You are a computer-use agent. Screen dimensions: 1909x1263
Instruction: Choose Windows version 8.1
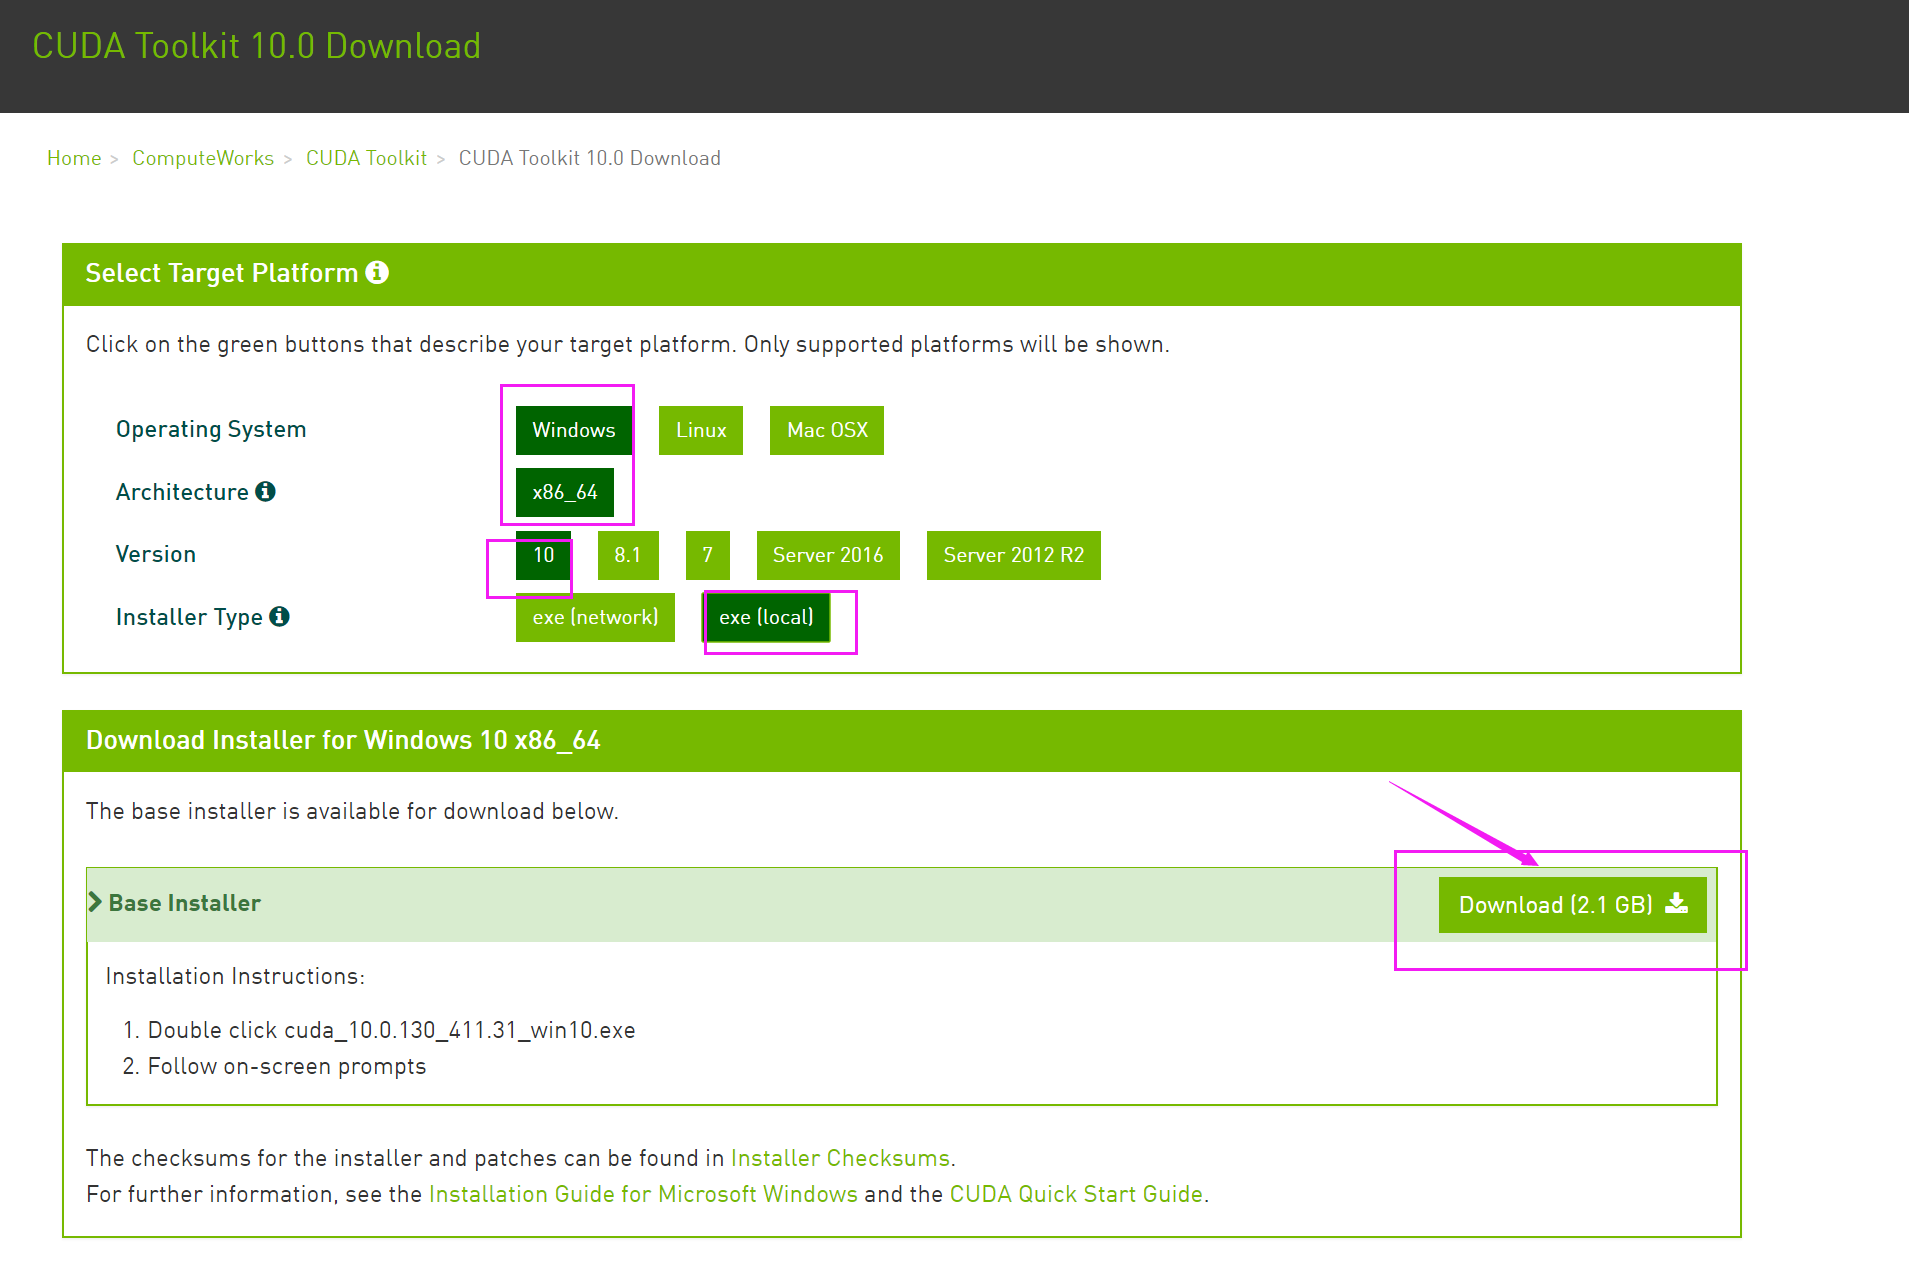(x=628, y=555)
